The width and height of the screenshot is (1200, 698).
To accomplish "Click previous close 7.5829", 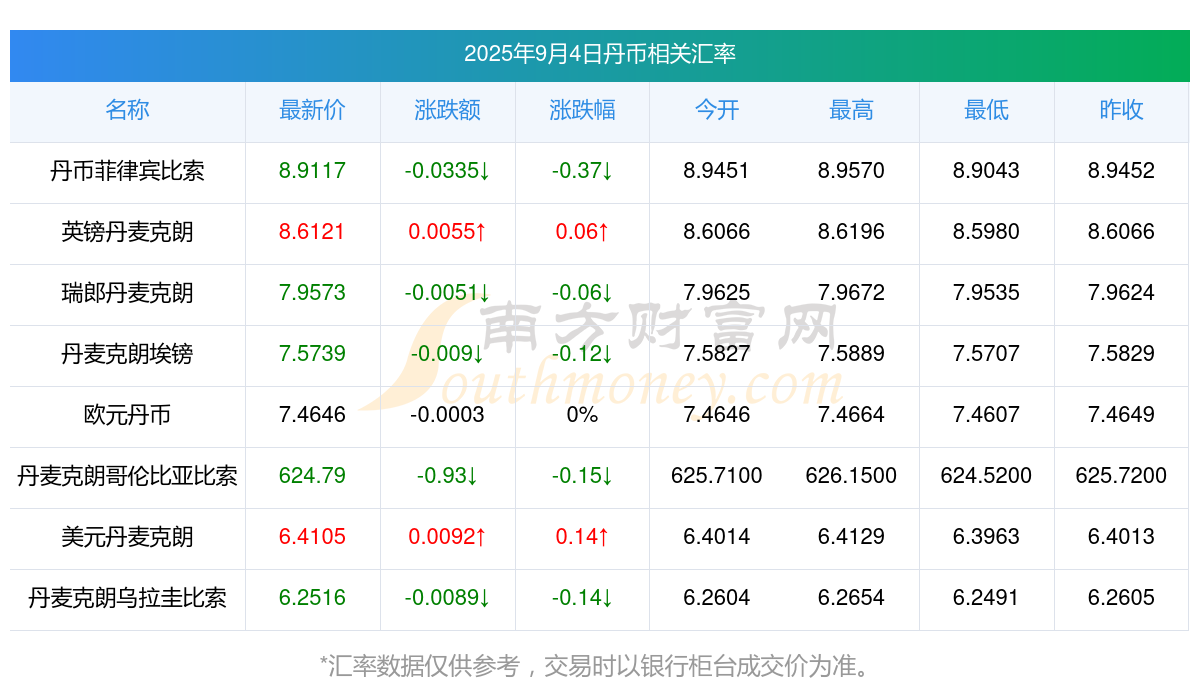I will pyautogui.click(x=1122, y=354).
